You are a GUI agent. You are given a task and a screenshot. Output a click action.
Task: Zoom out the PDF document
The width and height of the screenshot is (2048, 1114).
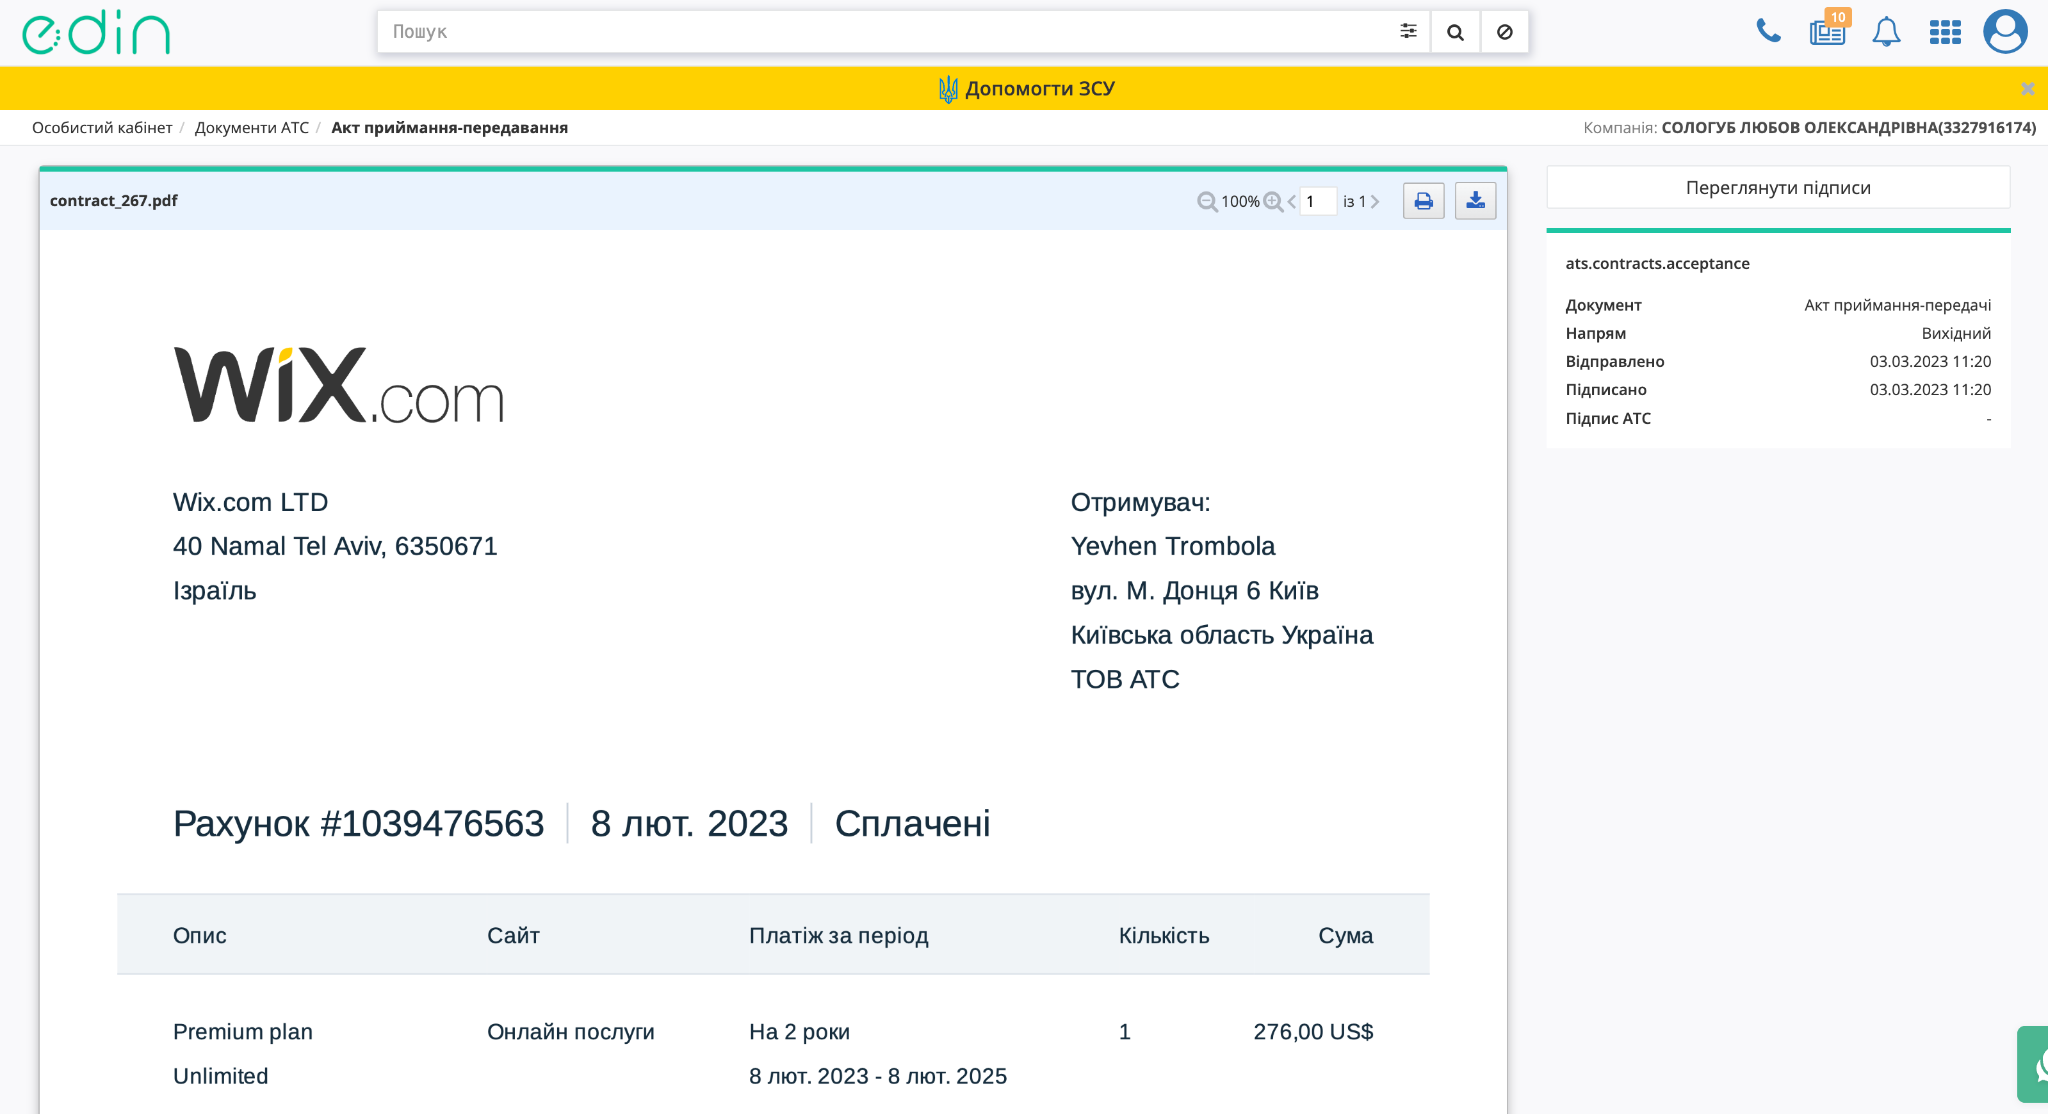point(1207,202)
